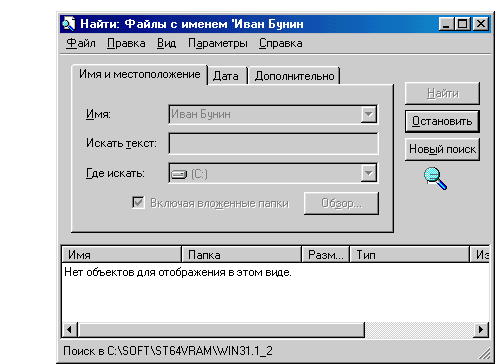The image size is (495, 364).
Task: Click the Find window title bar icon
Action: [x=69, y=24]
